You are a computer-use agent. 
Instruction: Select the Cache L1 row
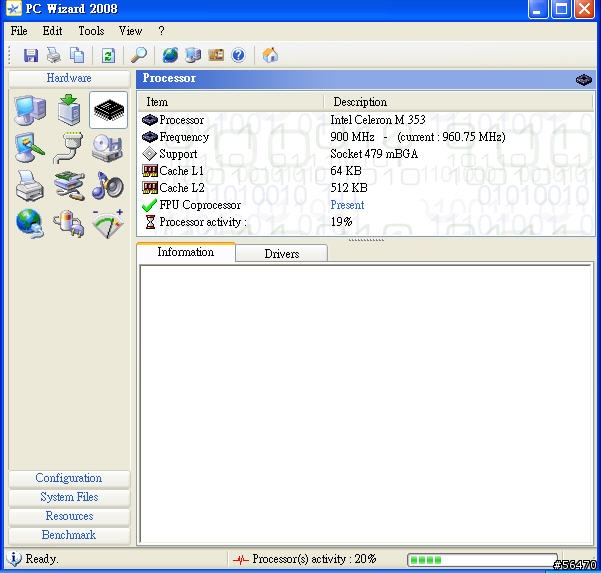click(366, 171)
